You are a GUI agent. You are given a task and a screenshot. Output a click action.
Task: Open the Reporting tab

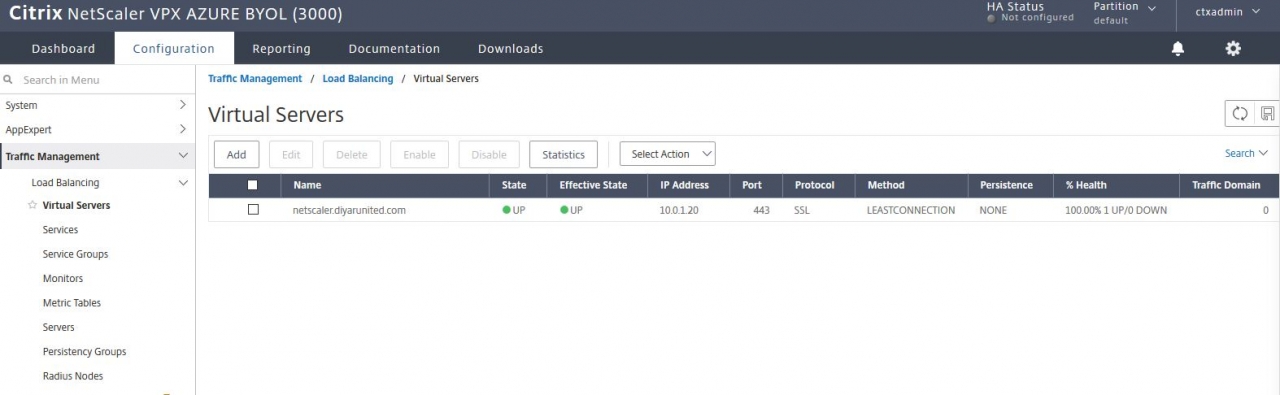pyautogui.click(x=281, y=48)
